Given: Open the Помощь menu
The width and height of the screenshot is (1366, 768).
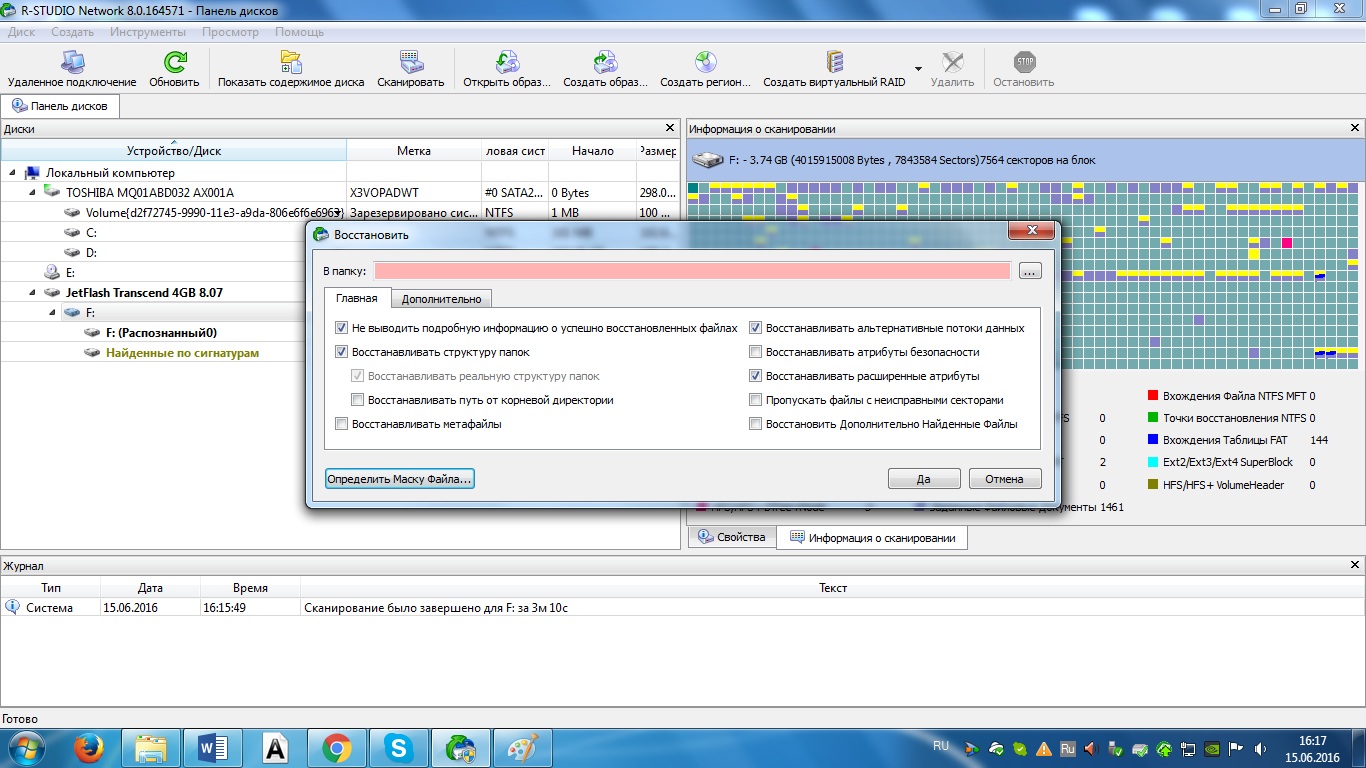Looking at the screenshot, I should coord(299,32).
